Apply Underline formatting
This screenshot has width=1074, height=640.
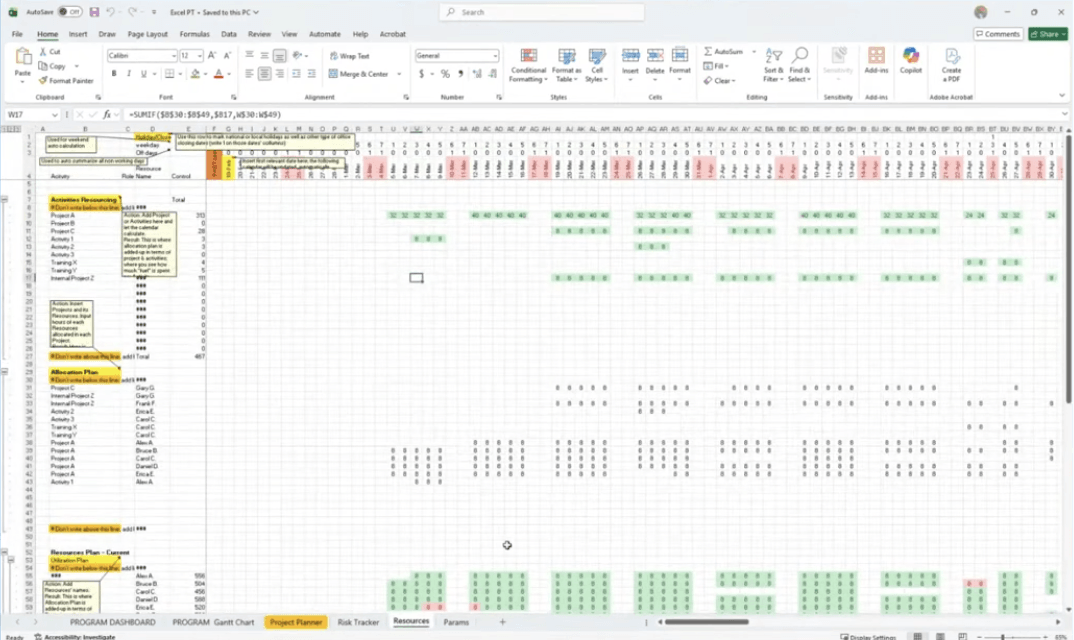[143, 74]
